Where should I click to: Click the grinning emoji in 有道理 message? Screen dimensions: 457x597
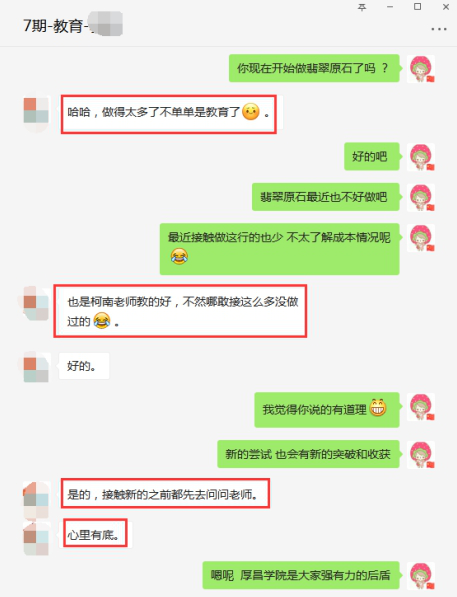click(x=378, y=408)
